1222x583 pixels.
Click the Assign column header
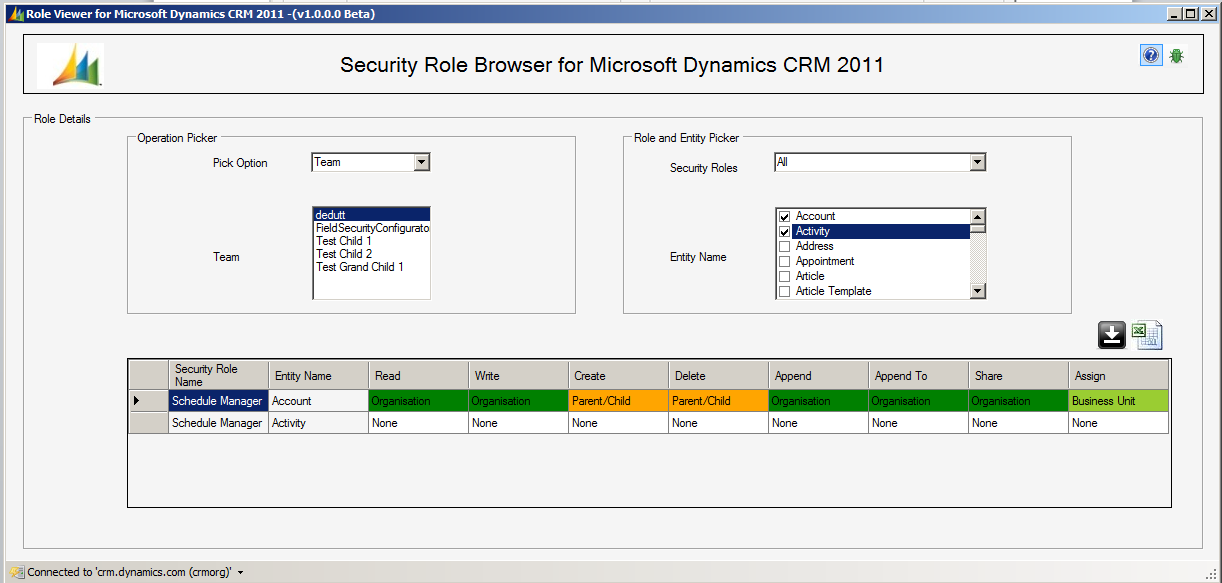click(1118, 375)
